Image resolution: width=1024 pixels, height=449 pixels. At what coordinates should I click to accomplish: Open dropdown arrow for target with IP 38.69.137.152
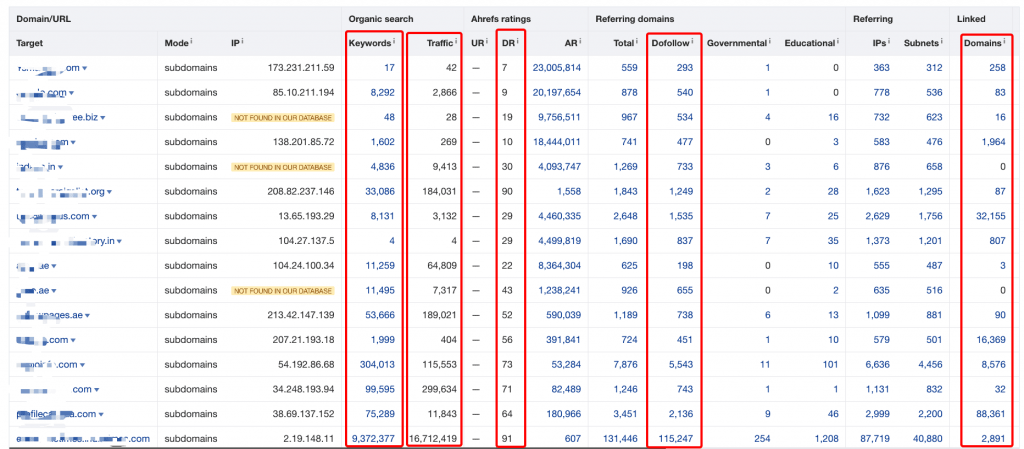tap(101, 414)
